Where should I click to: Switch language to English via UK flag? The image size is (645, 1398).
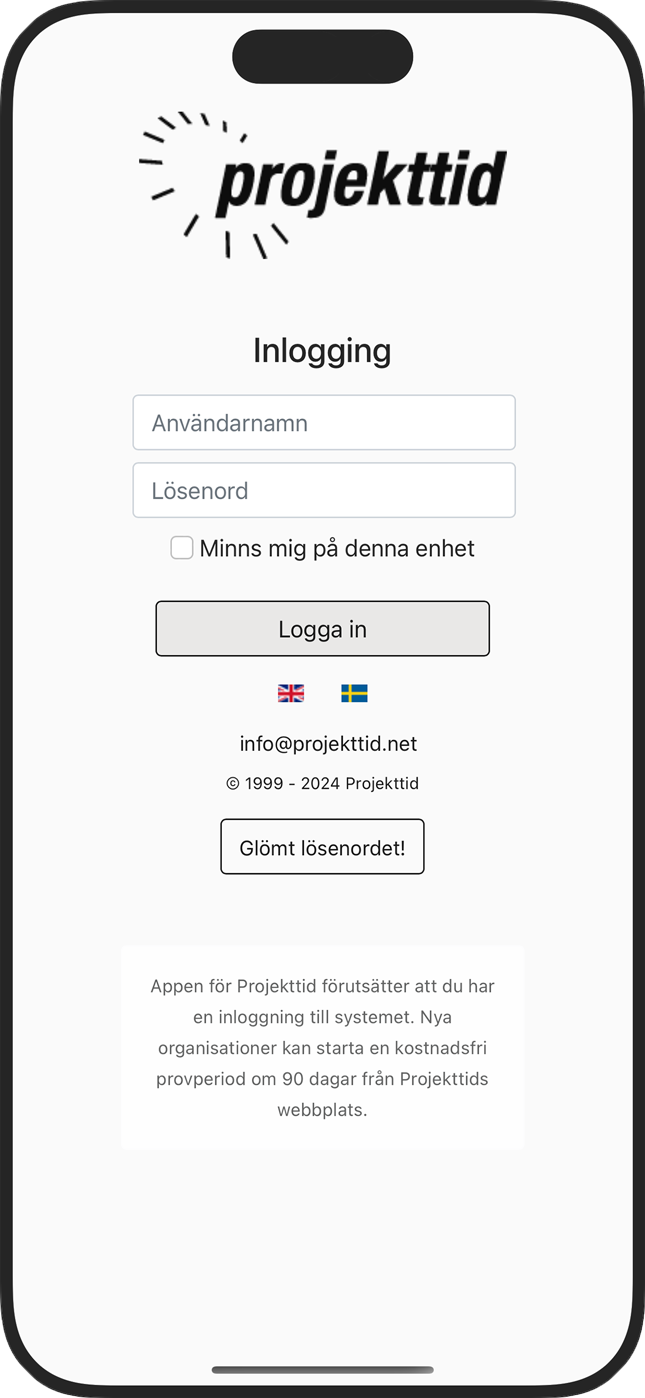point(291,693)
